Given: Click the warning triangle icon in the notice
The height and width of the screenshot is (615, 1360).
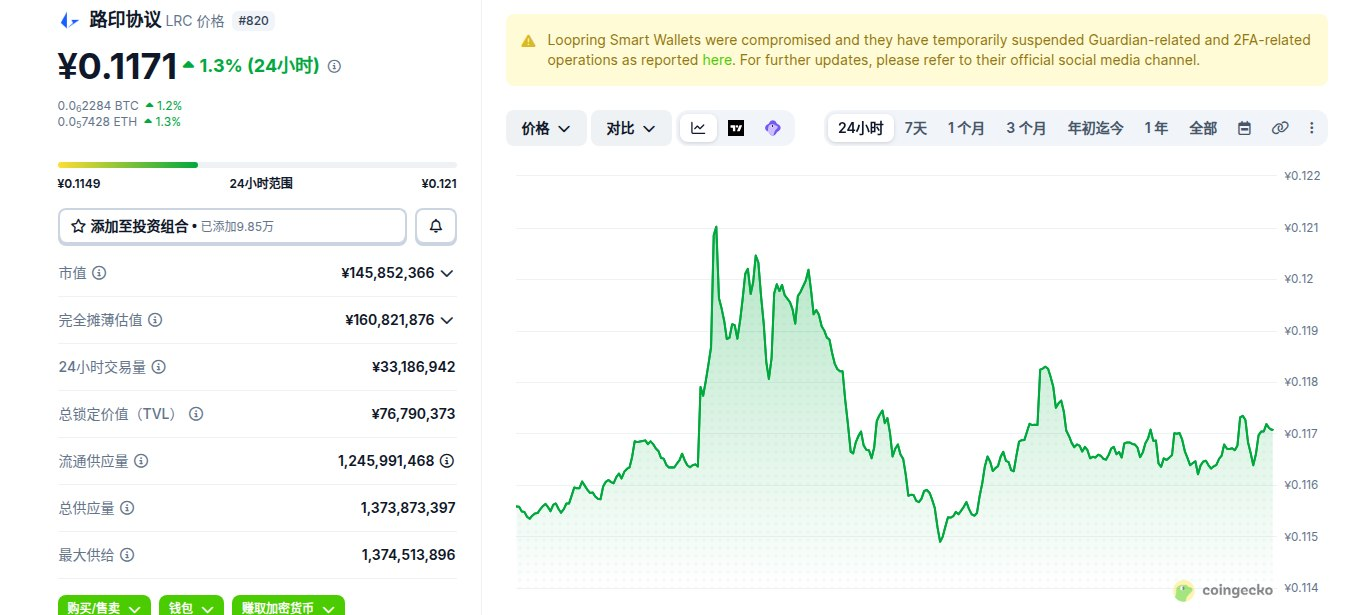Looking at the screenshot, I should pyautogui.click(x=528, y=41).
